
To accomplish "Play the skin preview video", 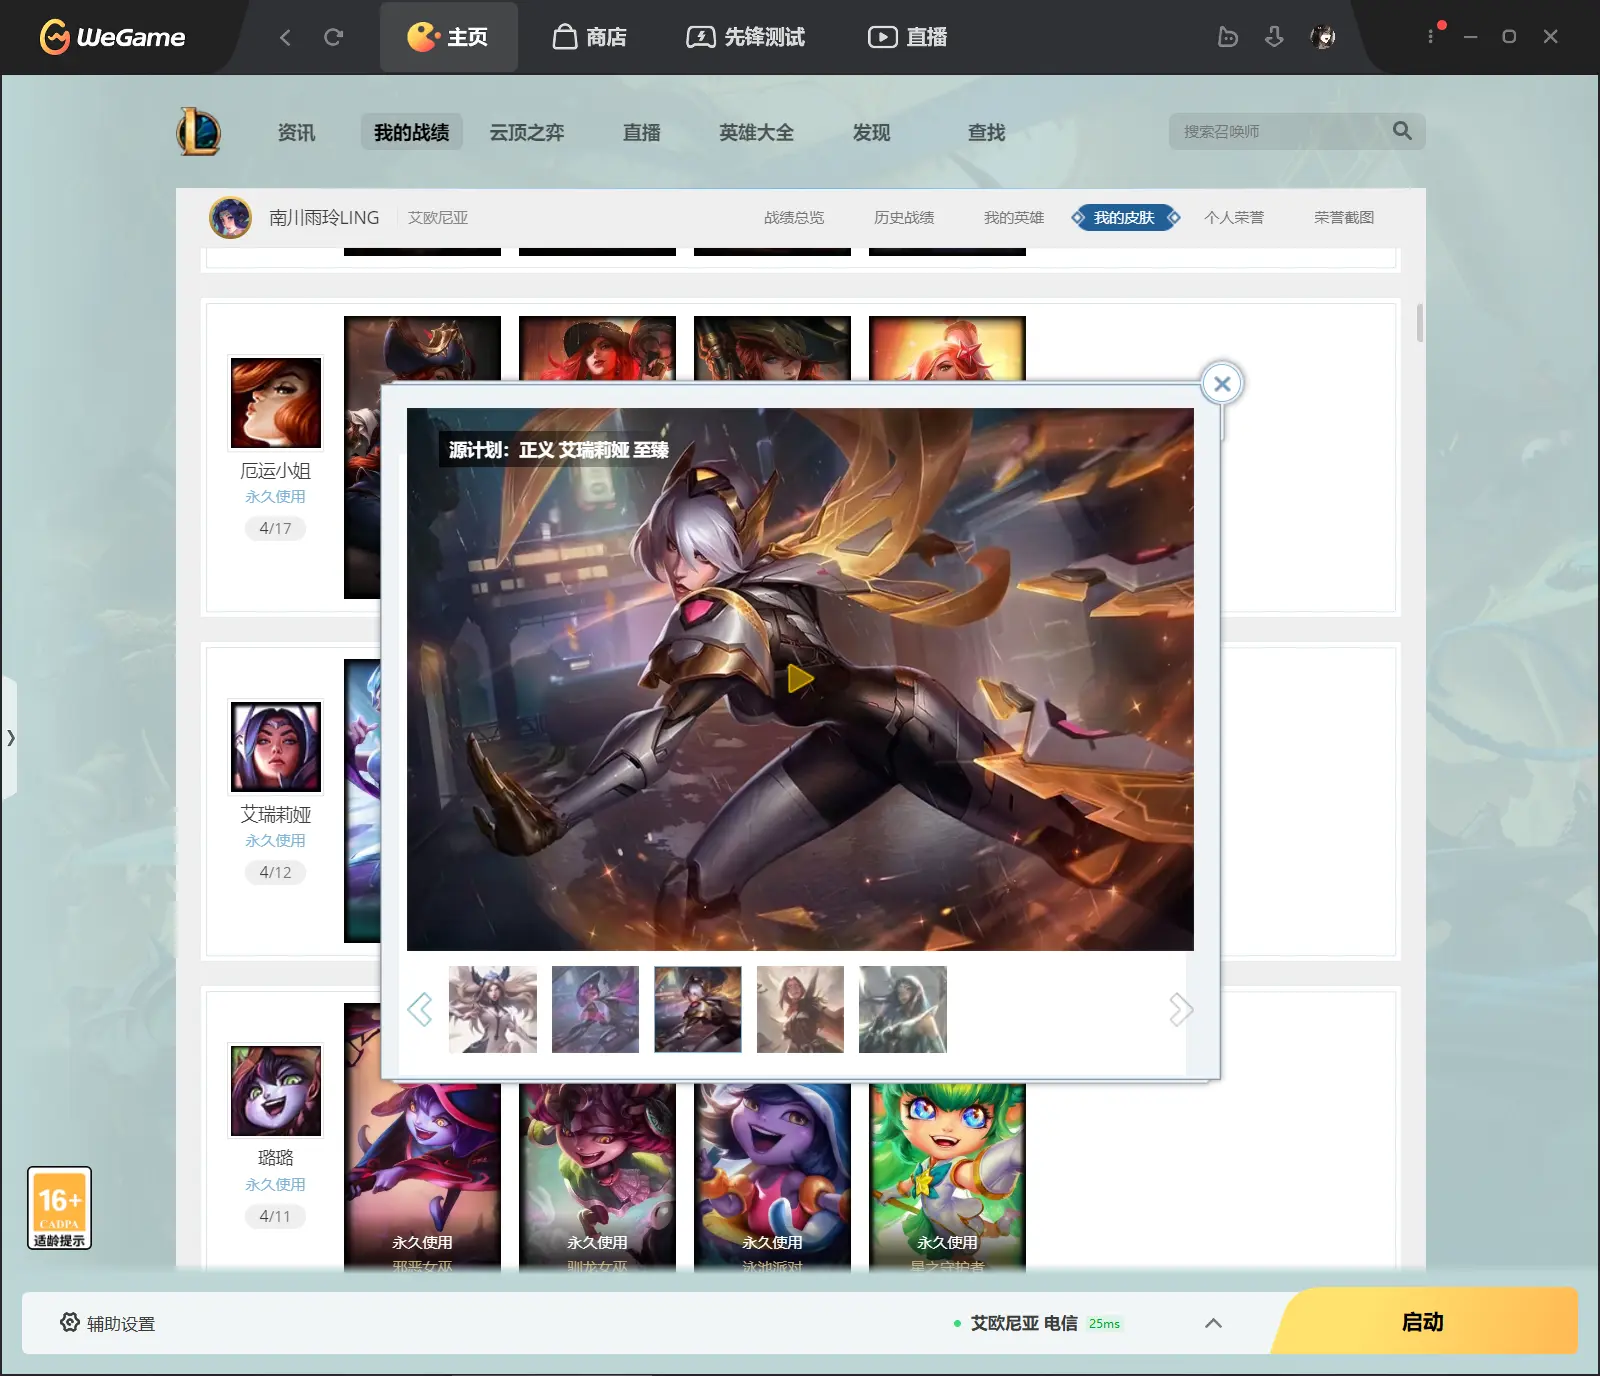I will pyautogui.click(x=800, y=679).
